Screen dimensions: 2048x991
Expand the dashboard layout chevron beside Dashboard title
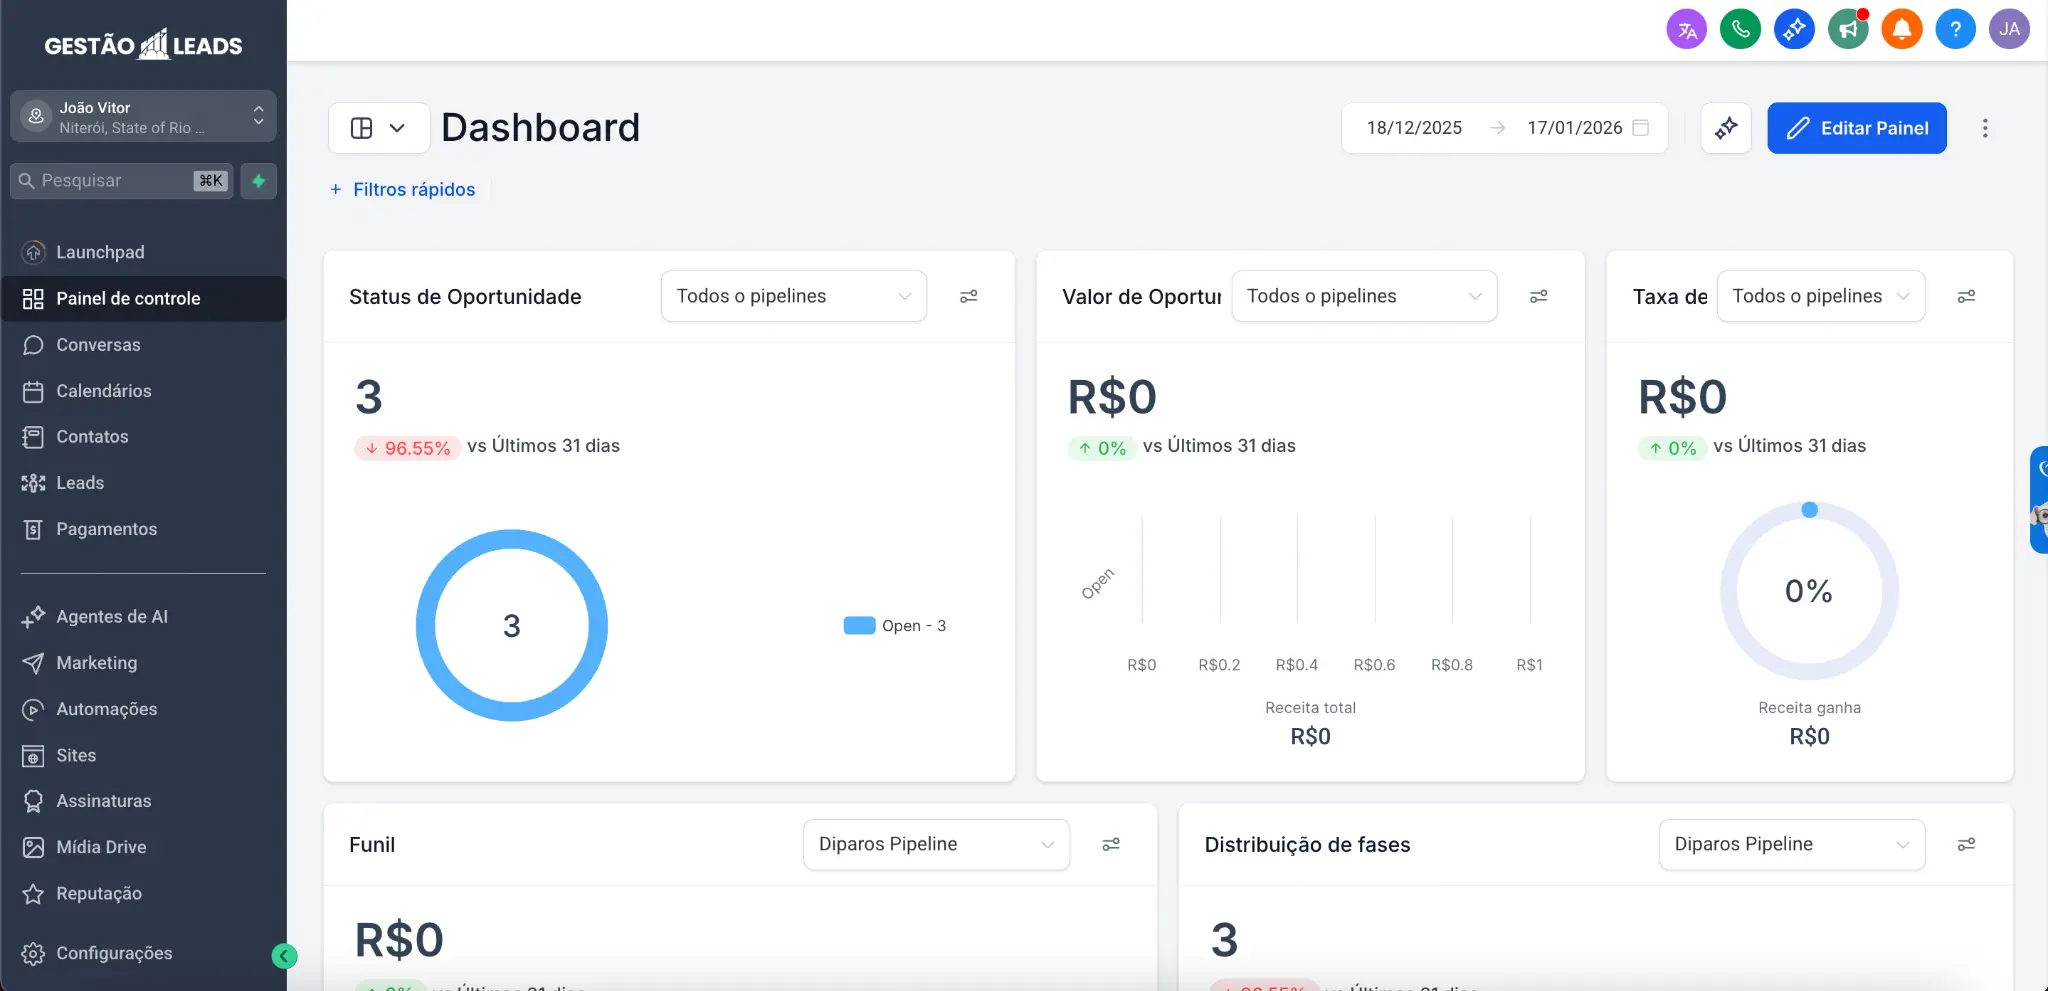tap(396, 128)
